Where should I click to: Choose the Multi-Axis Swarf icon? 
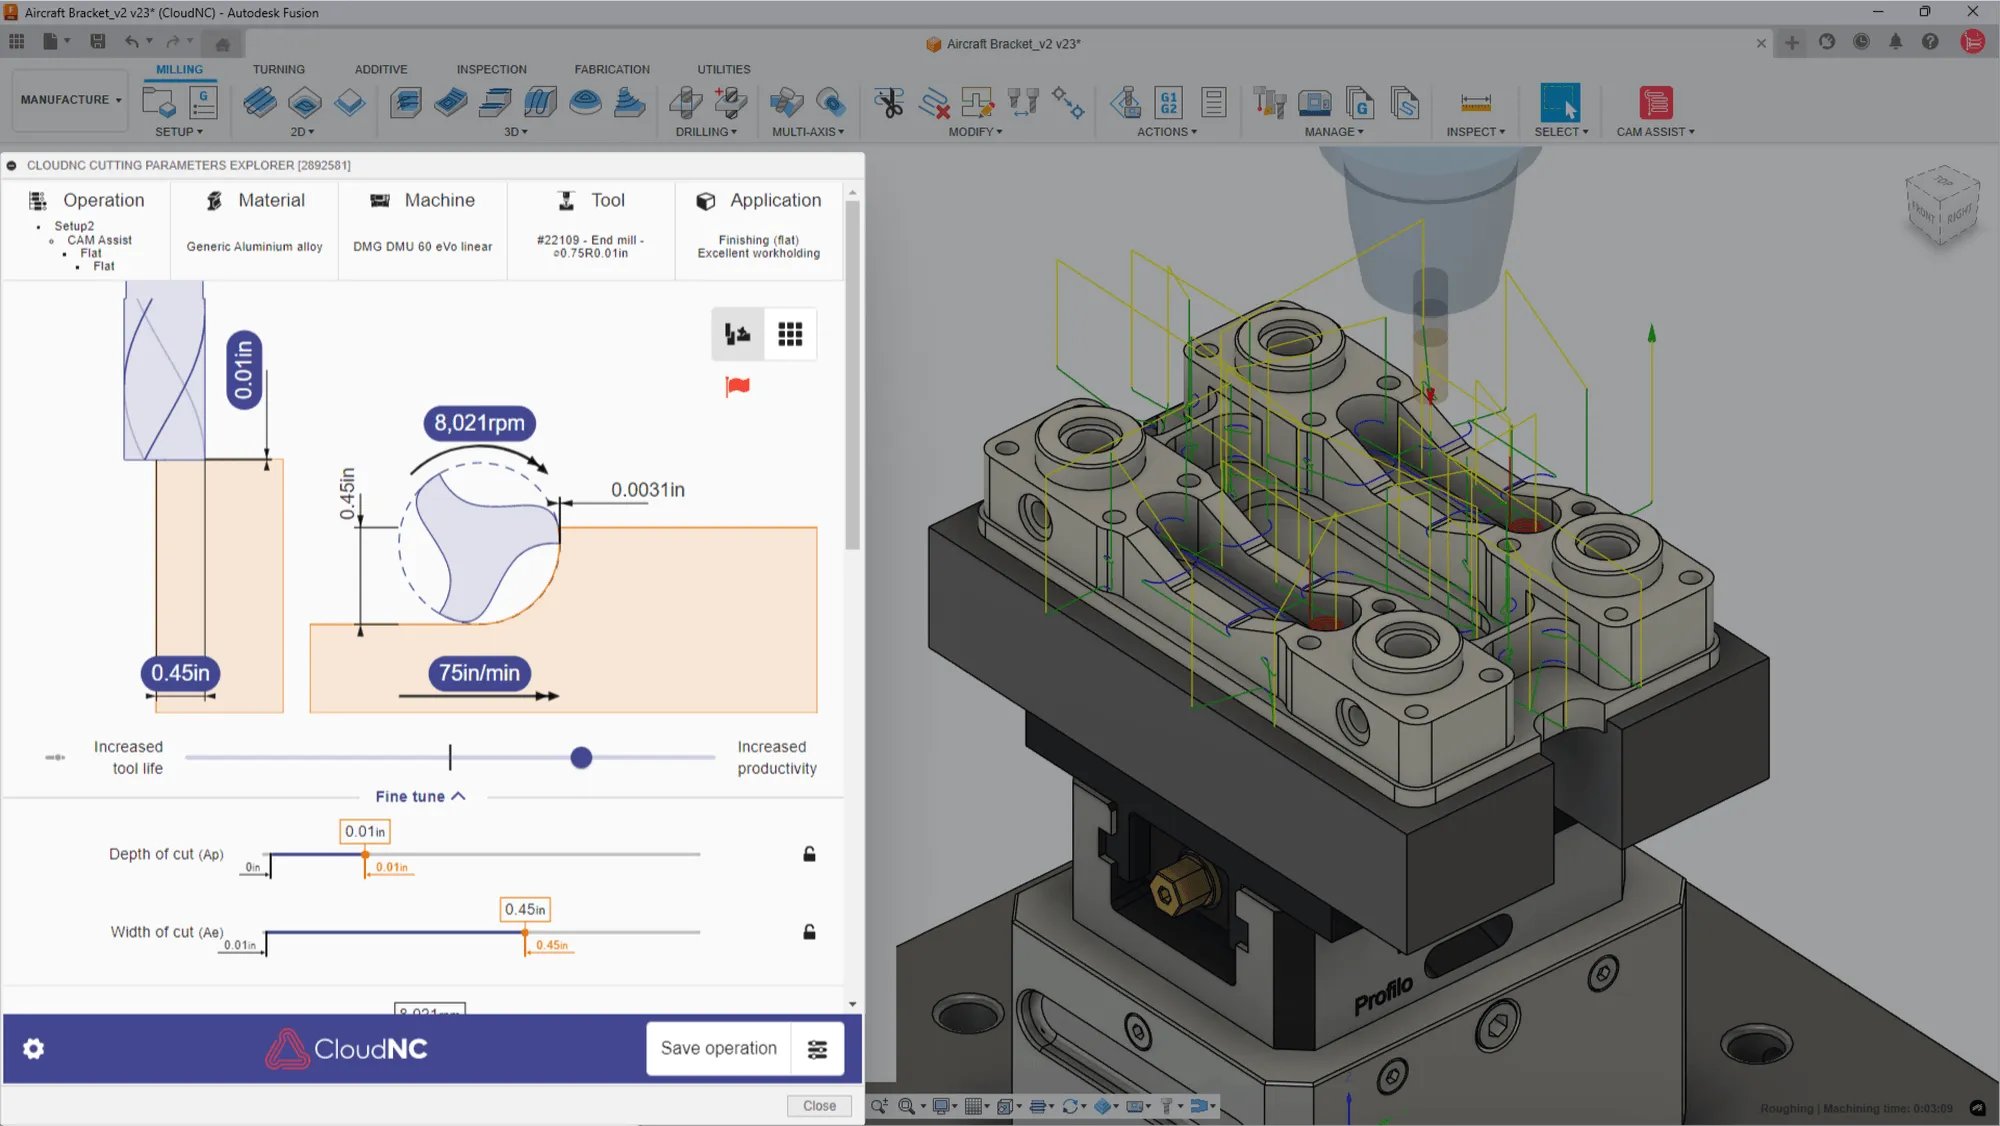point(786,102)
